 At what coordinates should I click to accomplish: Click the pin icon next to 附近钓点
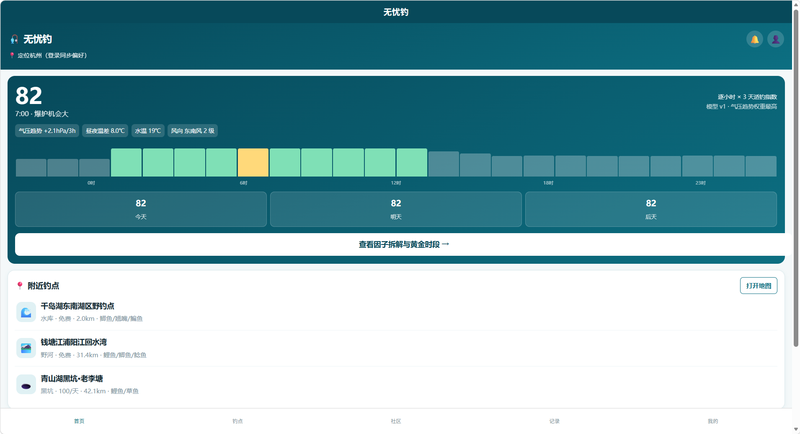[x=20, y=286]
